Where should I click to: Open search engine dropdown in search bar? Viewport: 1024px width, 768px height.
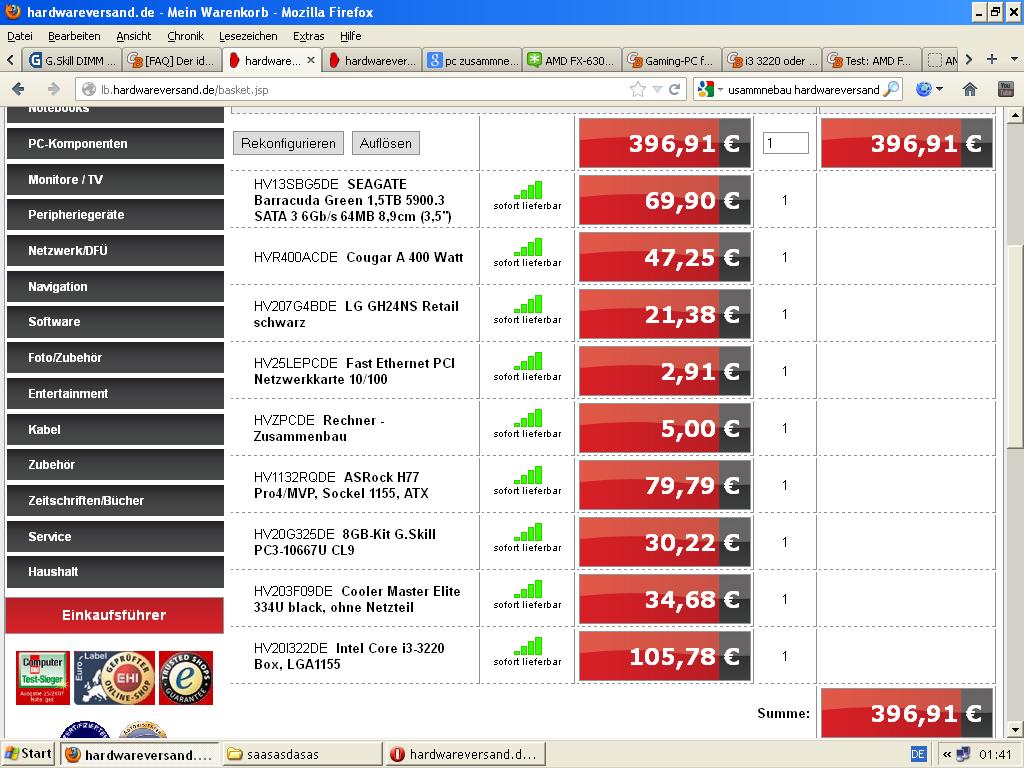click(720, 89)
